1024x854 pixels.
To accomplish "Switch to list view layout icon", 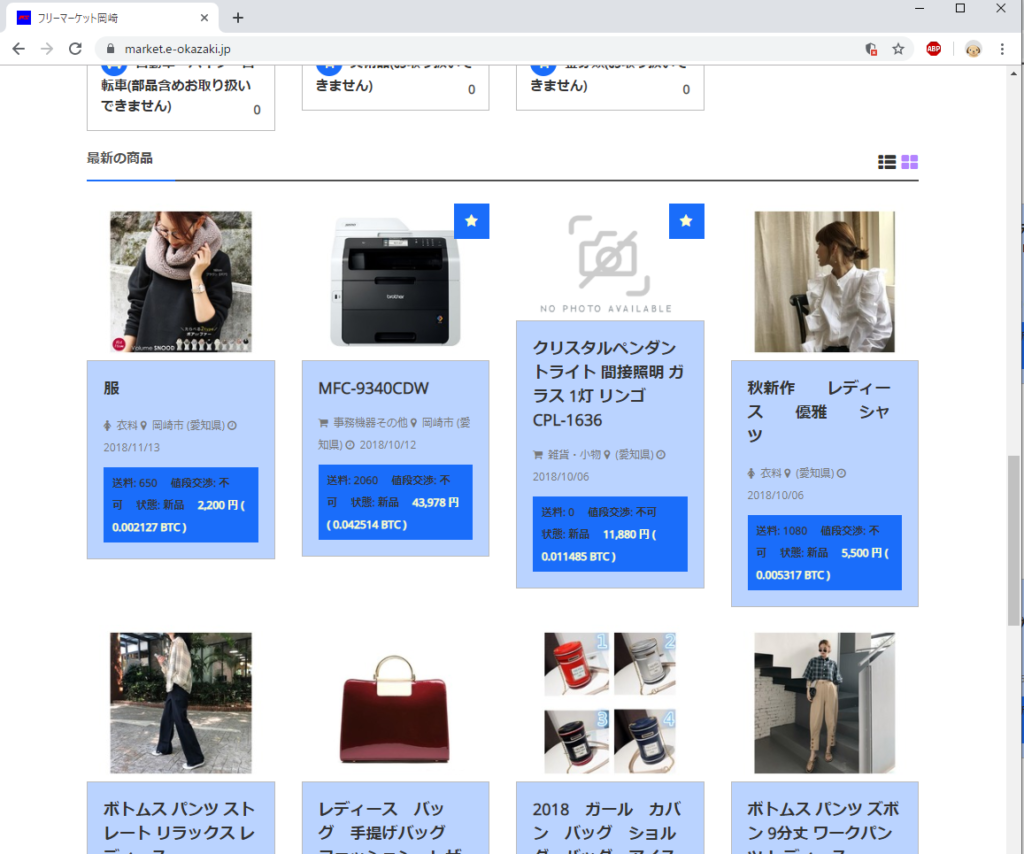I will coord(887,162).
